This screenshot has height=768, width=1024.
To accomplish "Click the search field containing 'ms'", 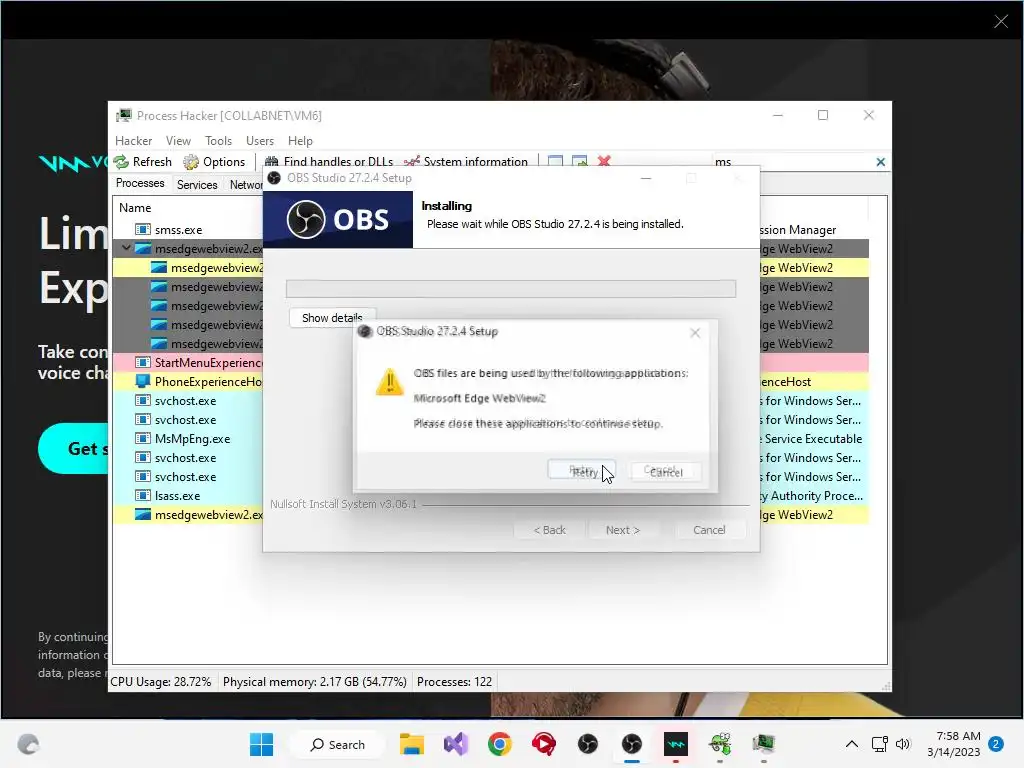I will pyautogui.click(x=792, y=162).
